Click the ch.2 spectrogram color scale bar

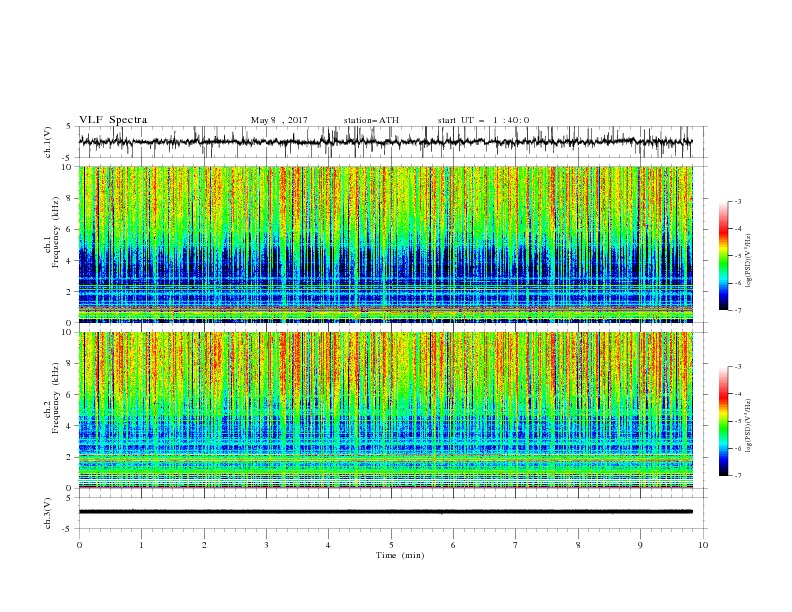coord(723,421)
